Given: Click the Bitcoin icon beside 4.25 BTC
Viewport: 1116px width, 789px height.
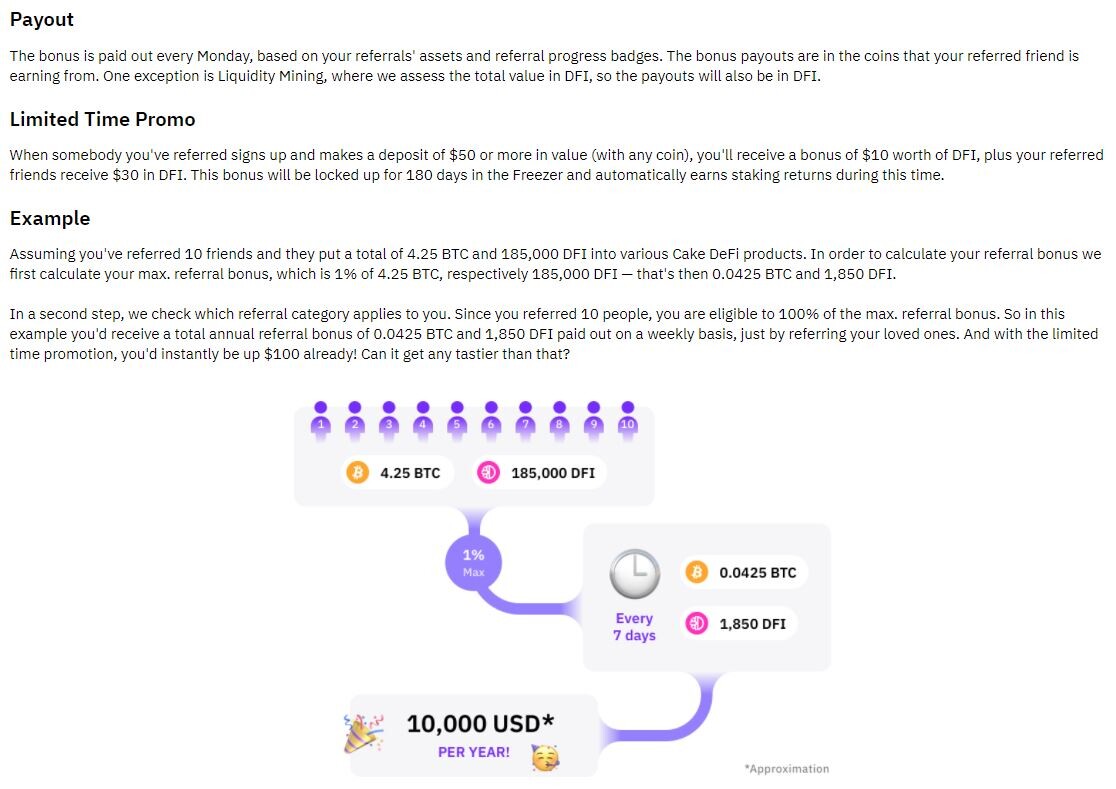Looking at the screenshot, I should pyautogui.click(x=357, y=472).
